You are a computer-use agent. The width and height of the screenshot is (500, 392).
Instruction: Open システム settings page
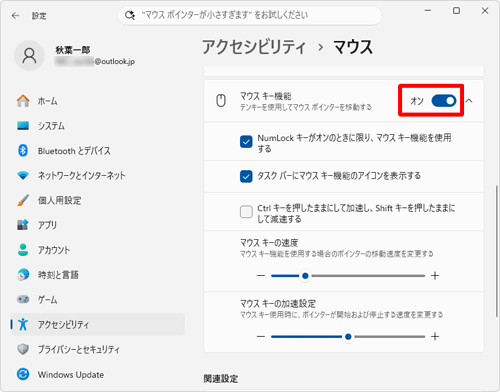click(x=97, y=126)
